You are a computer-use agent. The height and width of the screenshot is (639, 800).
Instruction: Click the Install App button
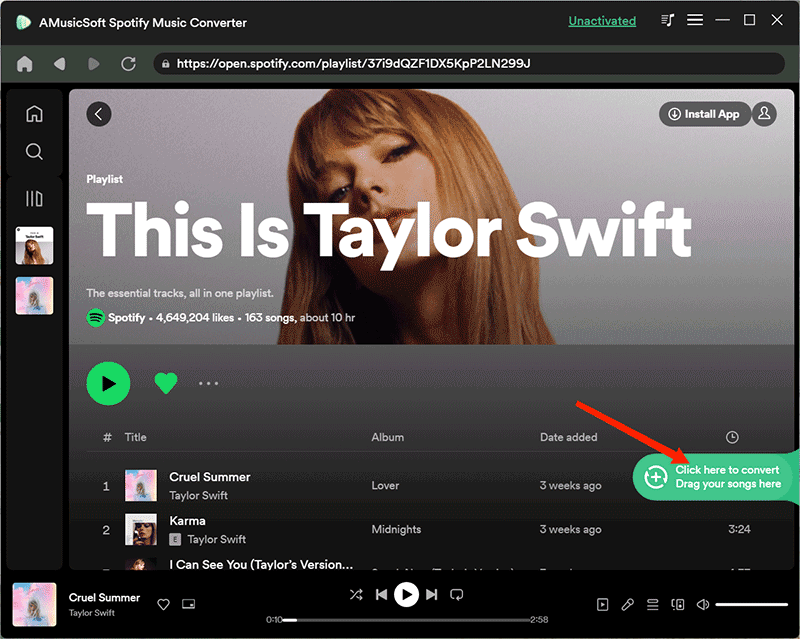pos(704,114)
